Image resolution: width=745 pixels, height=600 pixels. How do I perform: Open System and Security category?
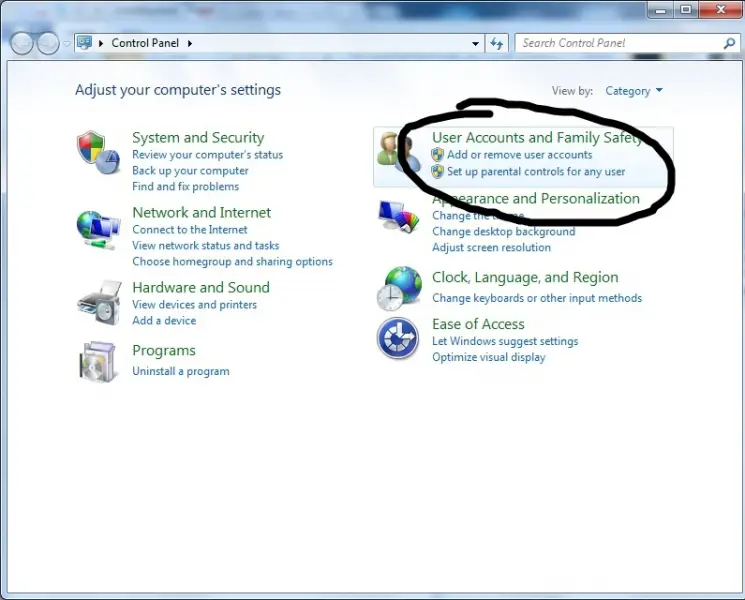tap(198, 137)
